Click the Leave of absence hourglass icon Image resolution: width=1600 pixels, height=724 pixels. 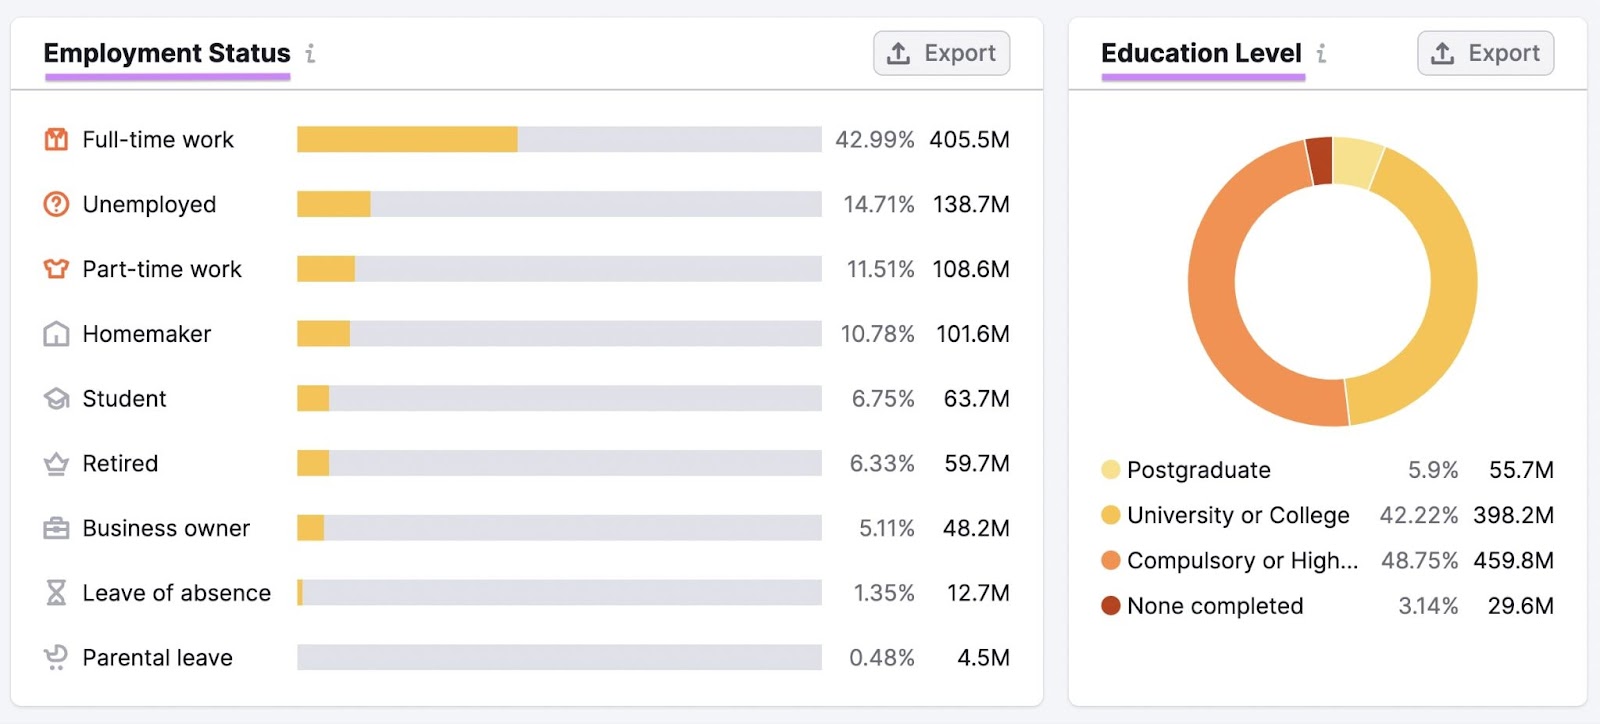55,592
